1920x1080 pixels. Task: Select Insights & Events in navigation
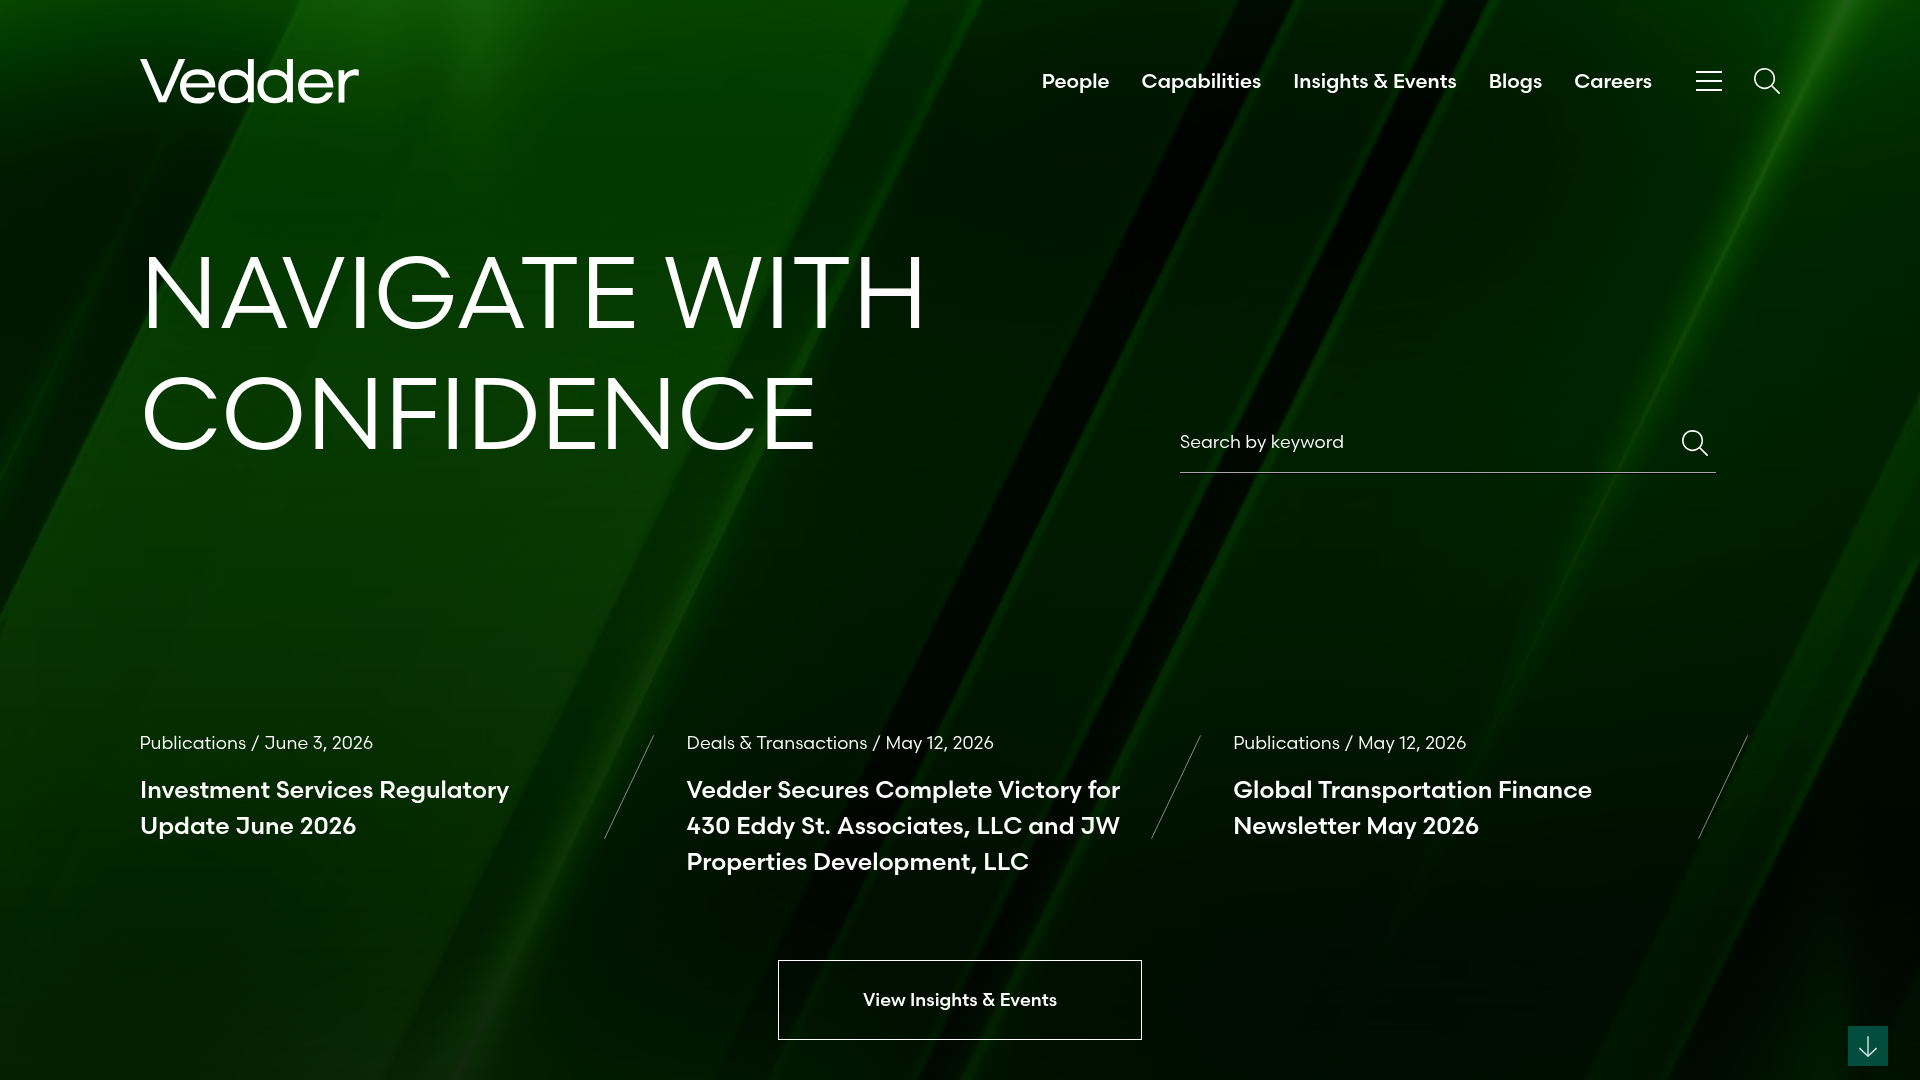(x=1374, y=81)
